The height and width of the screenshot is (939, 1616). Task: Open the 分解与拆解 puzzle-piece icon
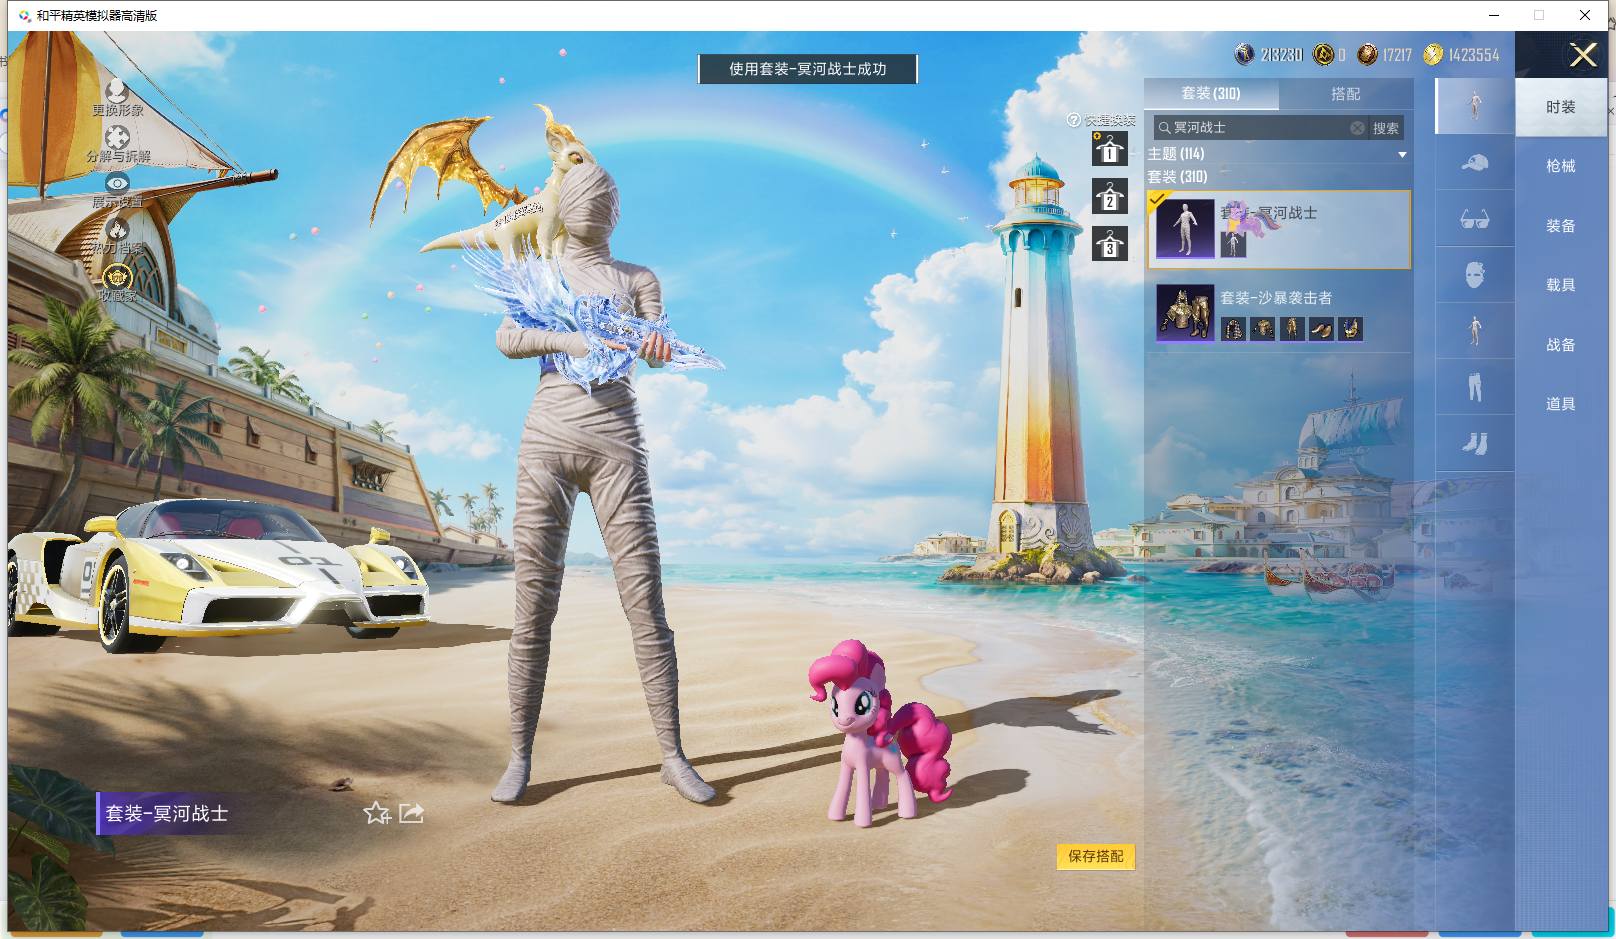117,138
